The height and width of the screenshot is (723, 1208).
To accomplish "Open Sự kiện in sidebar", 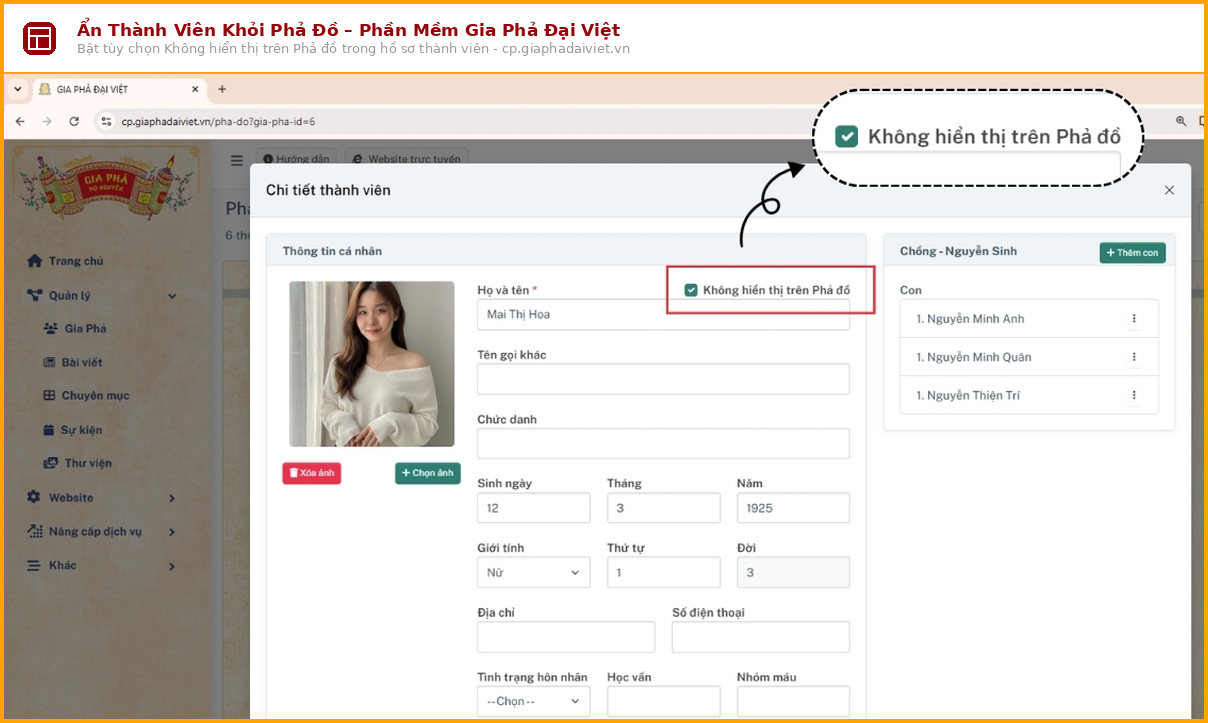I will pos(82,430).
